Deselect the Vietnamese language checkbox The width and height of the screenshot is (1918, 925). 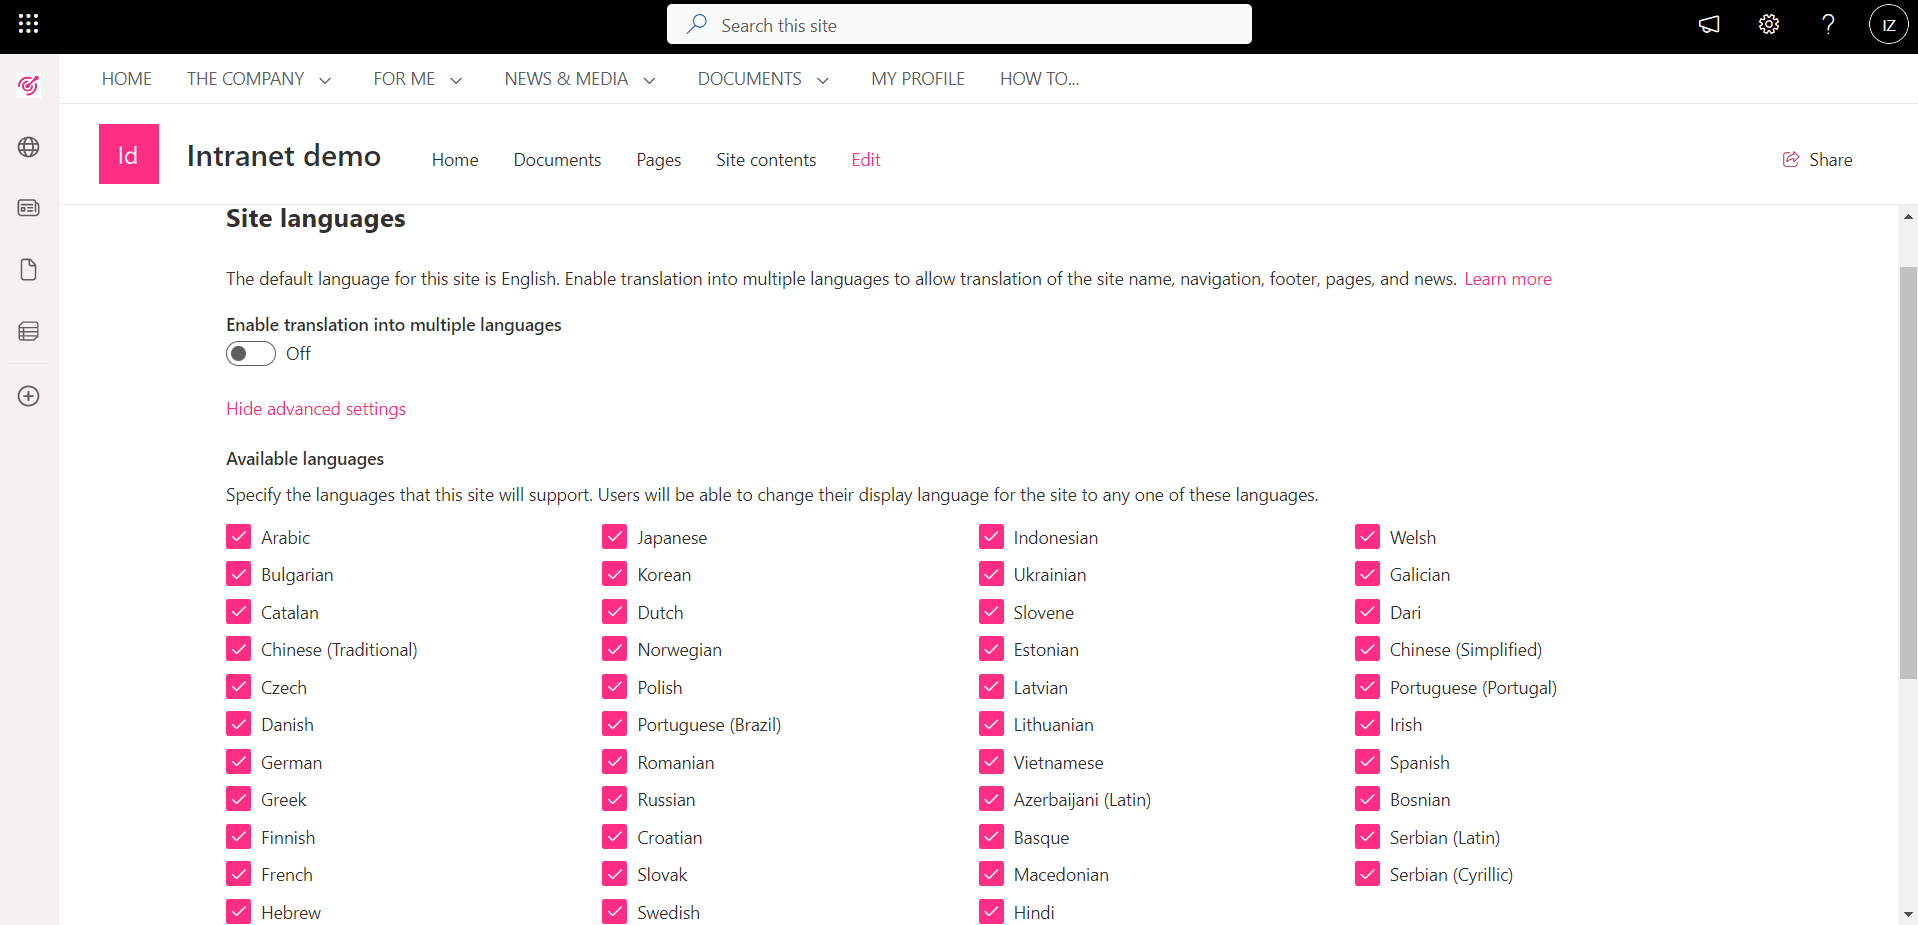click(991, 762)
